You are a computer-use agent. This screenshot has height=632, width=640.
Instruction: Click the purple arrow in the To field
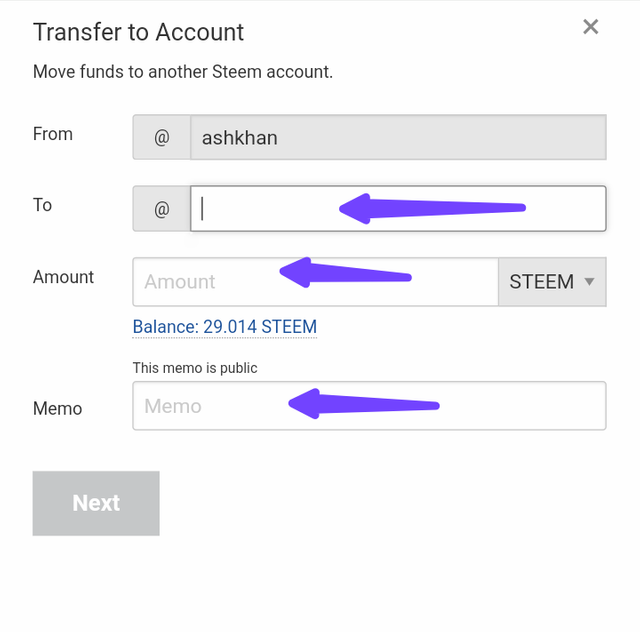click(x=432, y=209)
